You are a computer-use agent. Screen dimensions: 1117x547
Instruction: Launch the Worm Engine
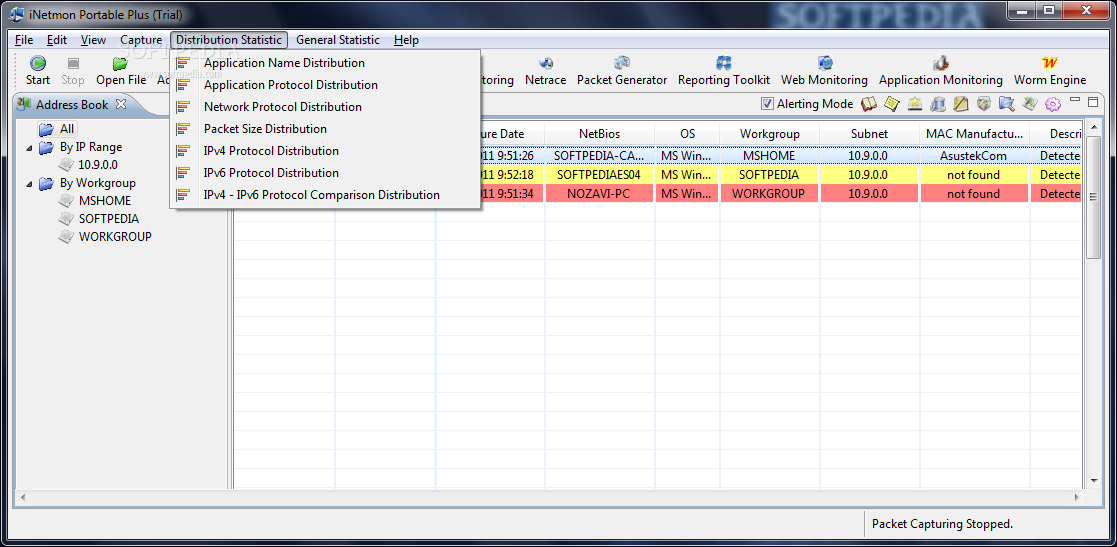pos(1050,71)
